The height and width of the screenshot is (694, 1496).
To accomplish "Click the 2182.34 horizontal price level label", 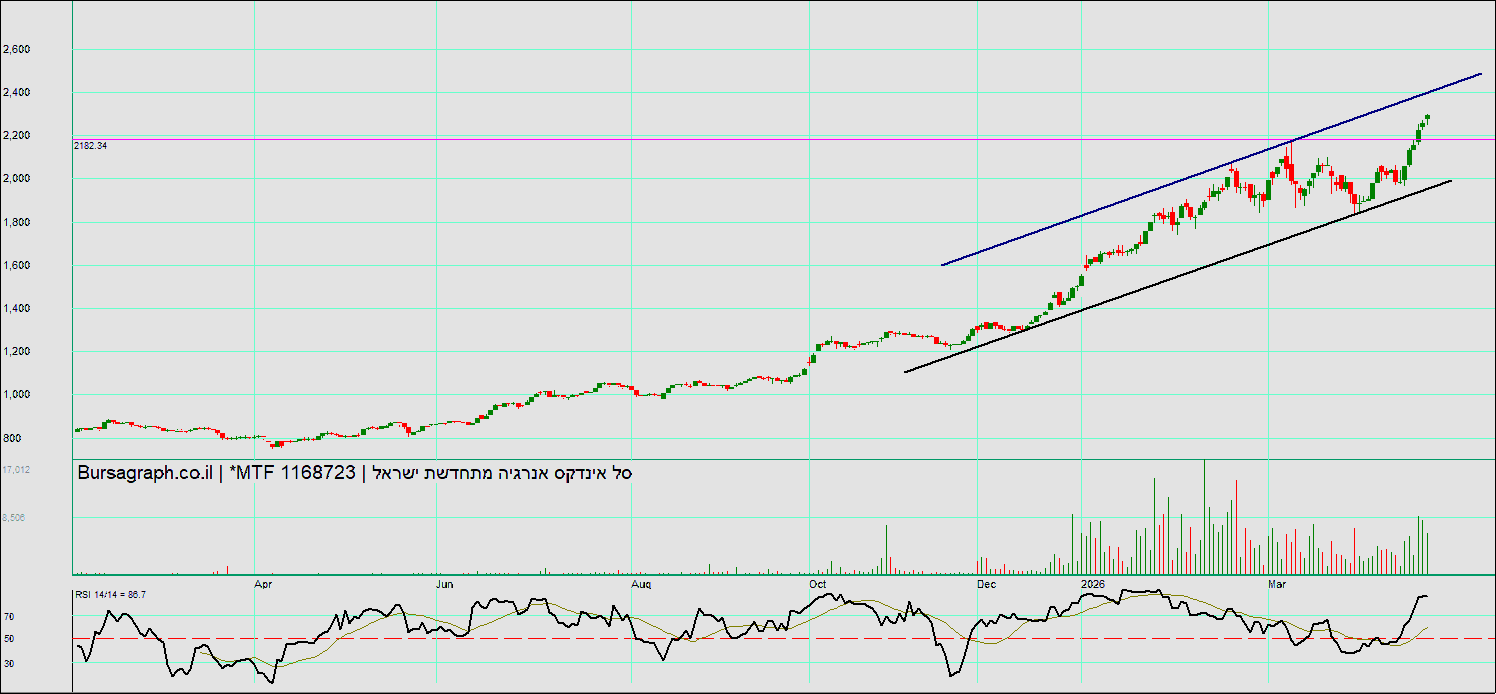I will tap(91, 146).
